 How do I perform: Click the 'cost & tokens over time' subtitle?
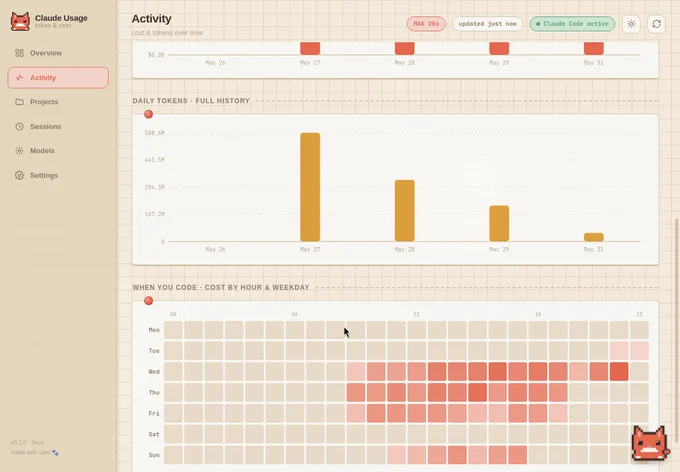point(167,33)
